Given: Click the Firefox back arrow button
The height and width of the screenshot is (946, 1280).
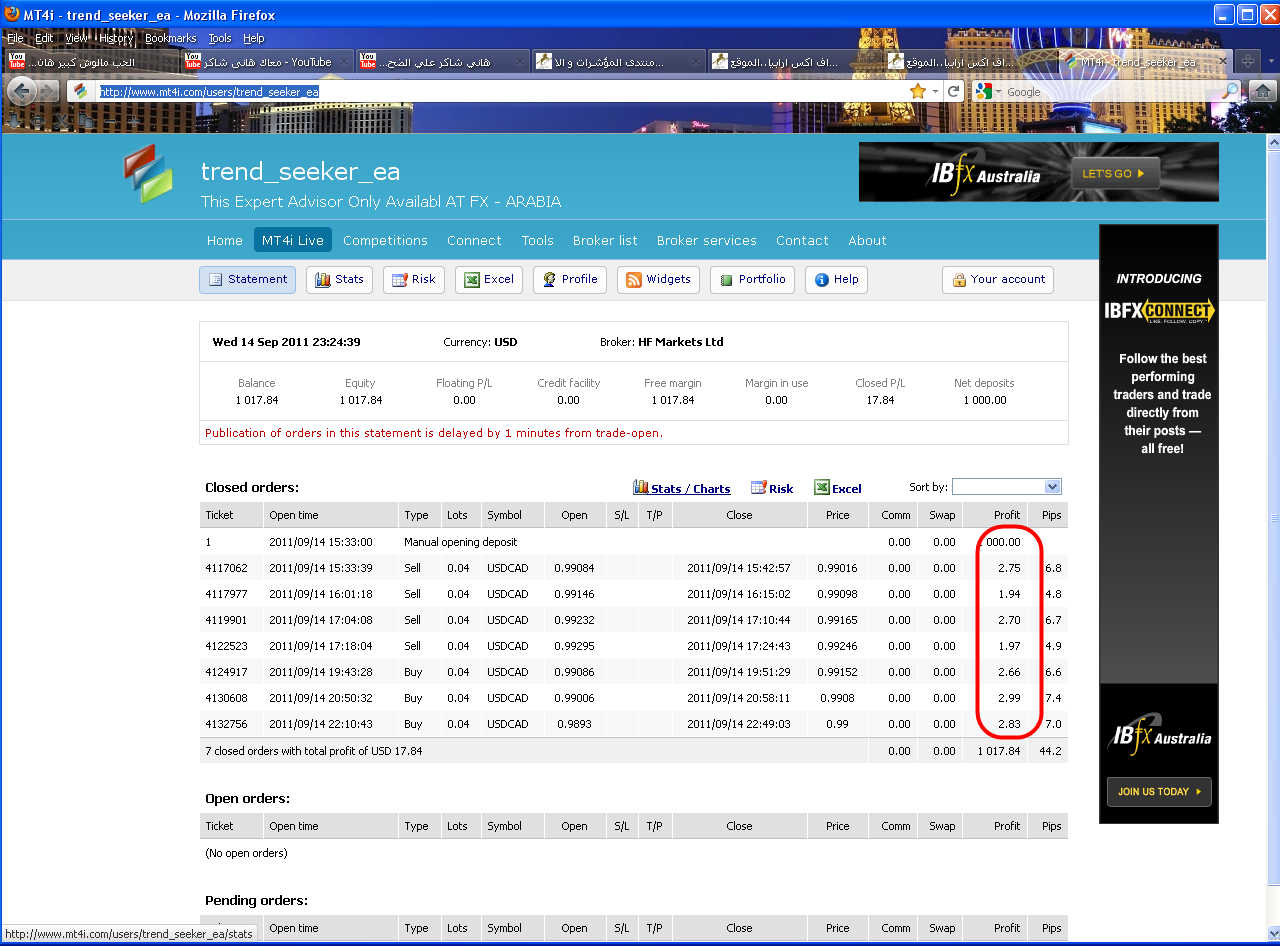Looking at the screenshot, I should pyautogui.click(x=22, y=91).
